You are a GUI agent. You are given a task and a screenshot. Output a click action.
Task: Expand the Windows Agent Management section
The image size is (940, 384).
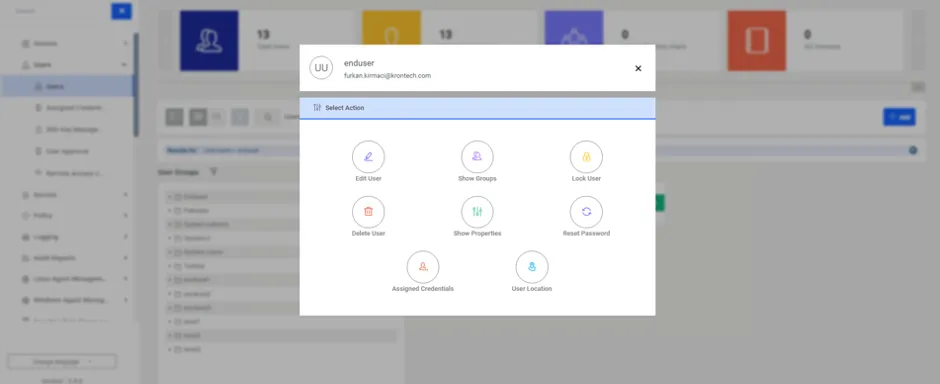pyautogui.click(x=125, y=300)
